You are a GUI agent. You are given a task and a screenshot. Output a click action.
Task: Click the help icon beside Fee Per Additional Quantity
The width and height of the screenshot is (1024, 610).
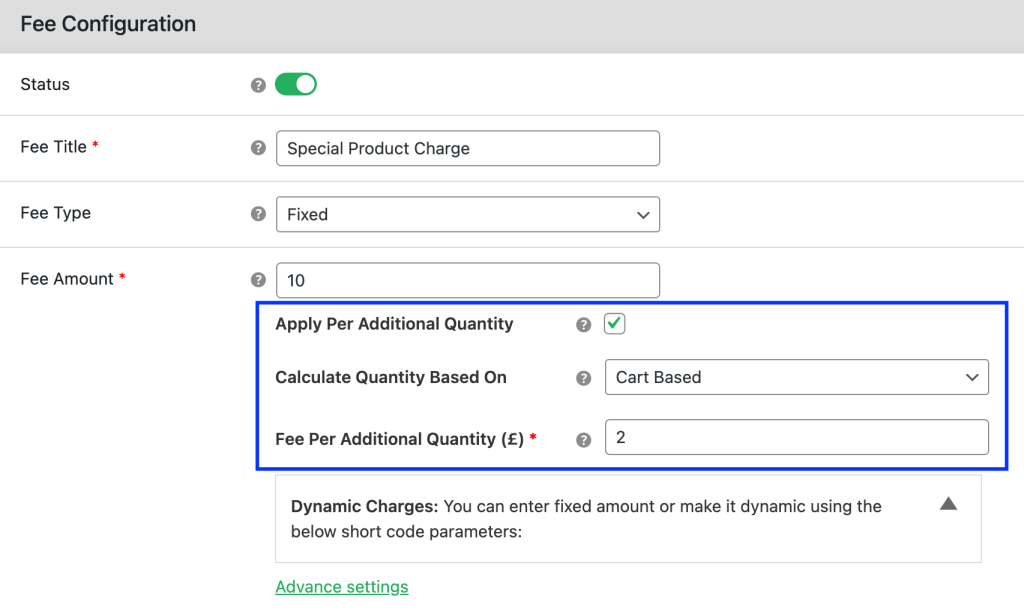point(583,437)
